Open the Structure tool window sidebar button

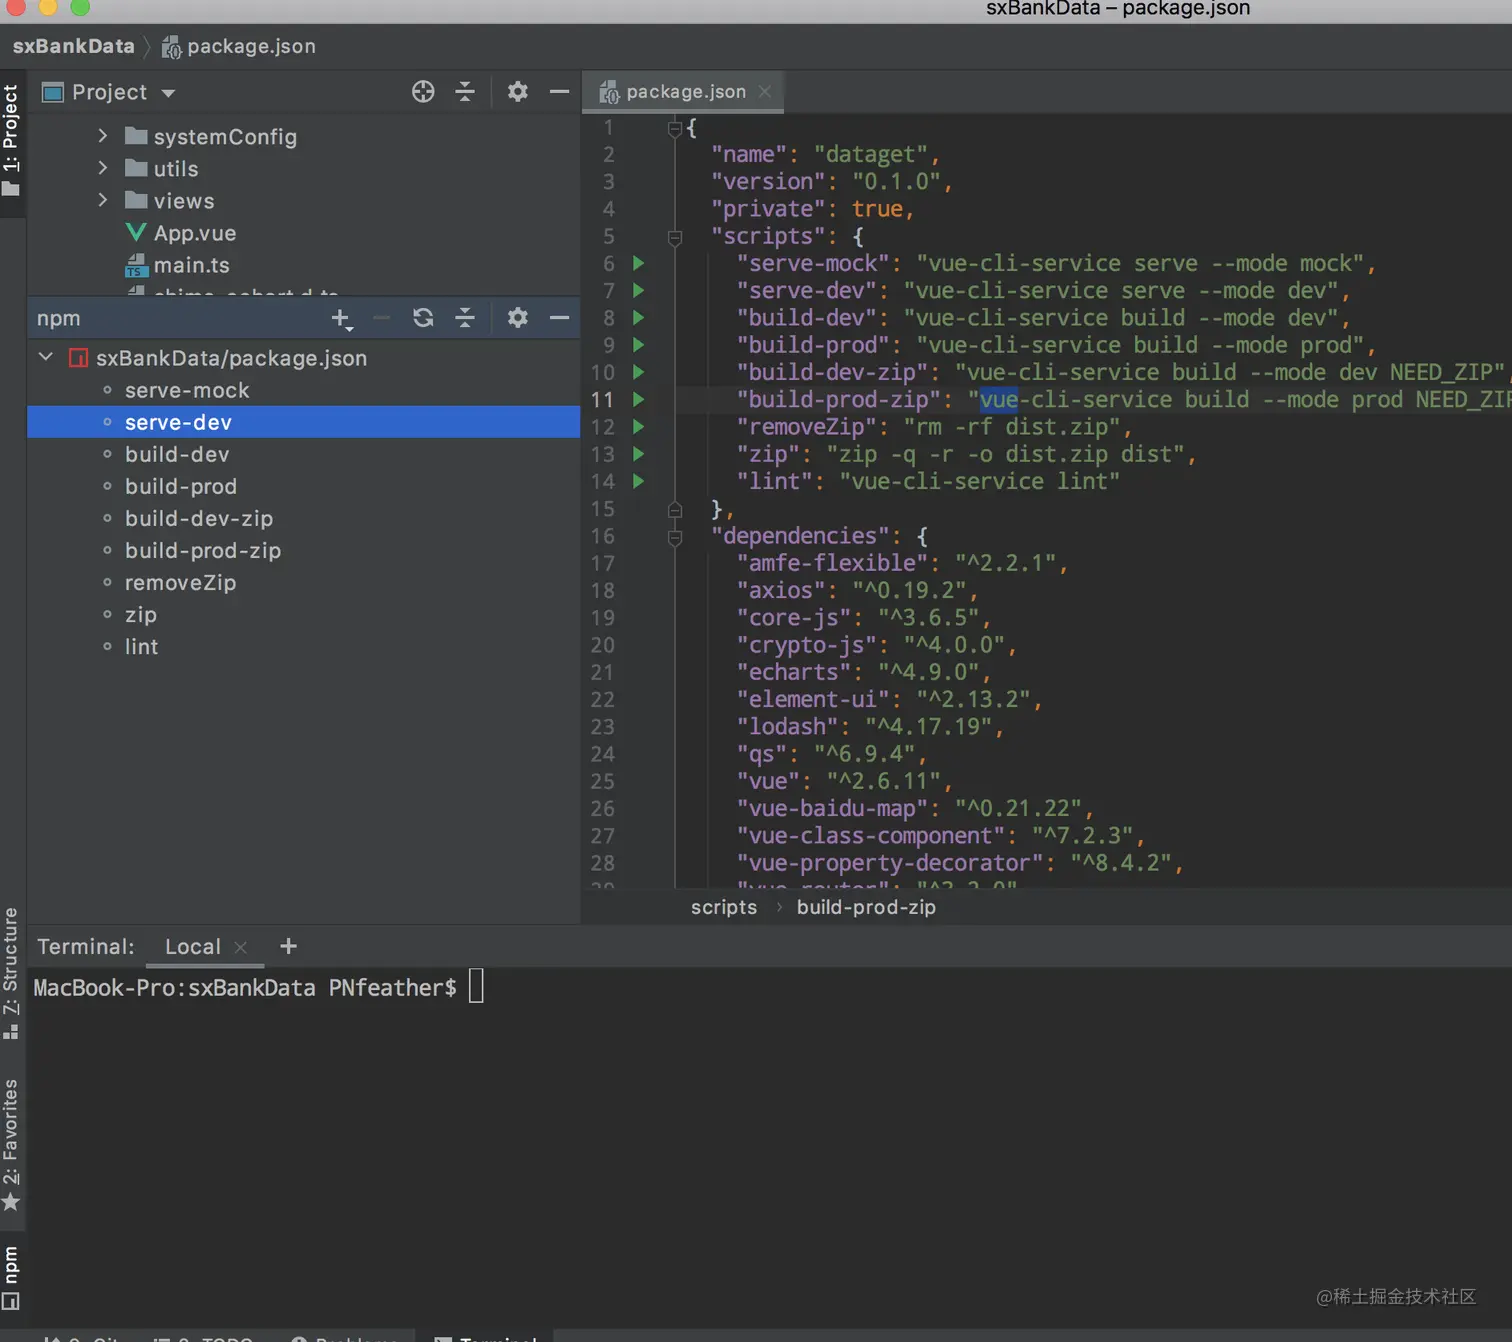(x=11, y=973)
